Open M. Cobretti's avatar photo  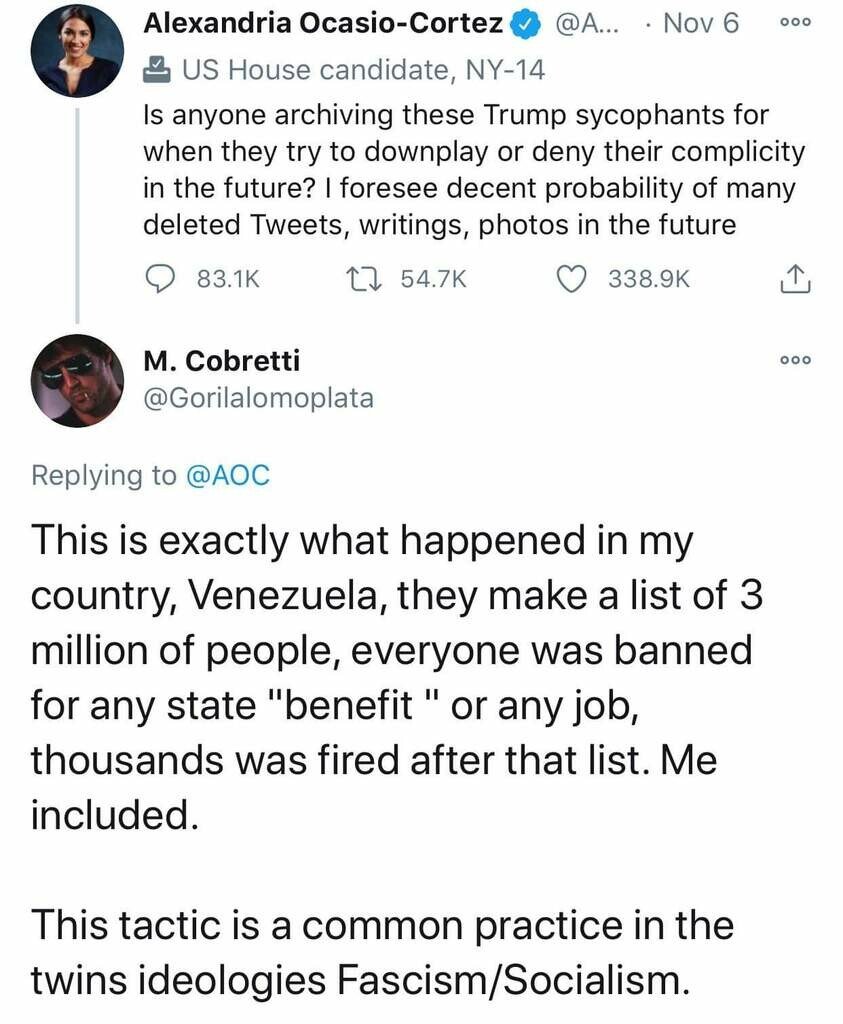[x=77, y=379]
